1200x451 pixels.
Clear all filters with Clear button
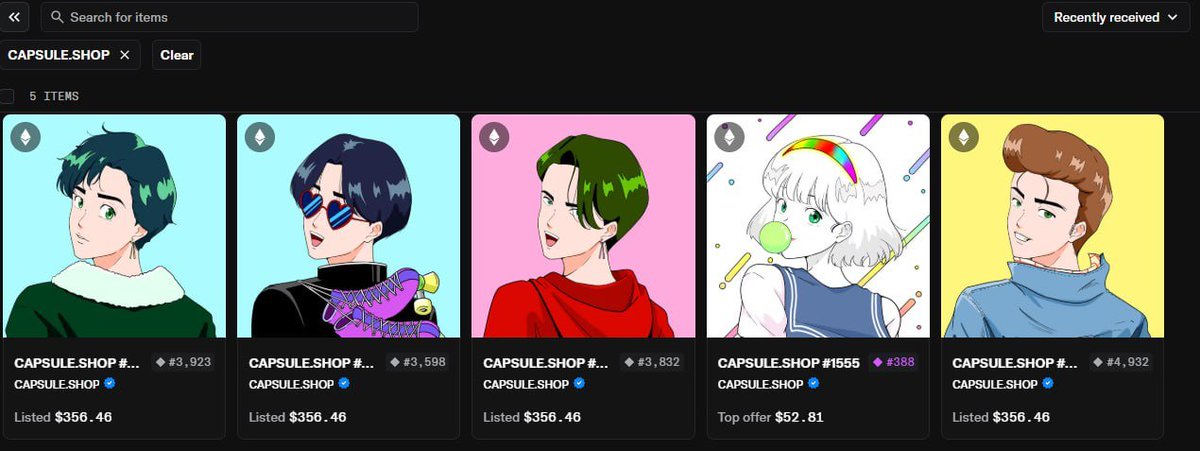point(177,55)
